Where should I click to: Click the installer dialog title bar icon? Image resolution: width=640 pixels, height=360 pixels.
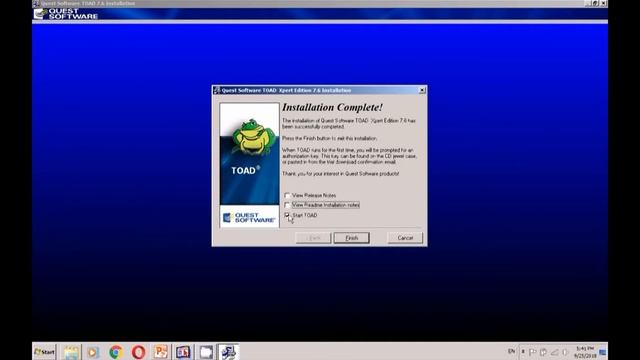pyautogui.click(x=217, y=90)
